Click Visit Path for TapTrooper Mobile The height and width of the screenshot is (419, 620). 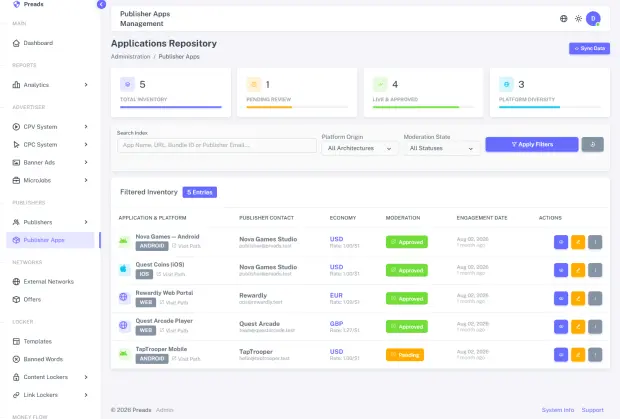[186, 359]
